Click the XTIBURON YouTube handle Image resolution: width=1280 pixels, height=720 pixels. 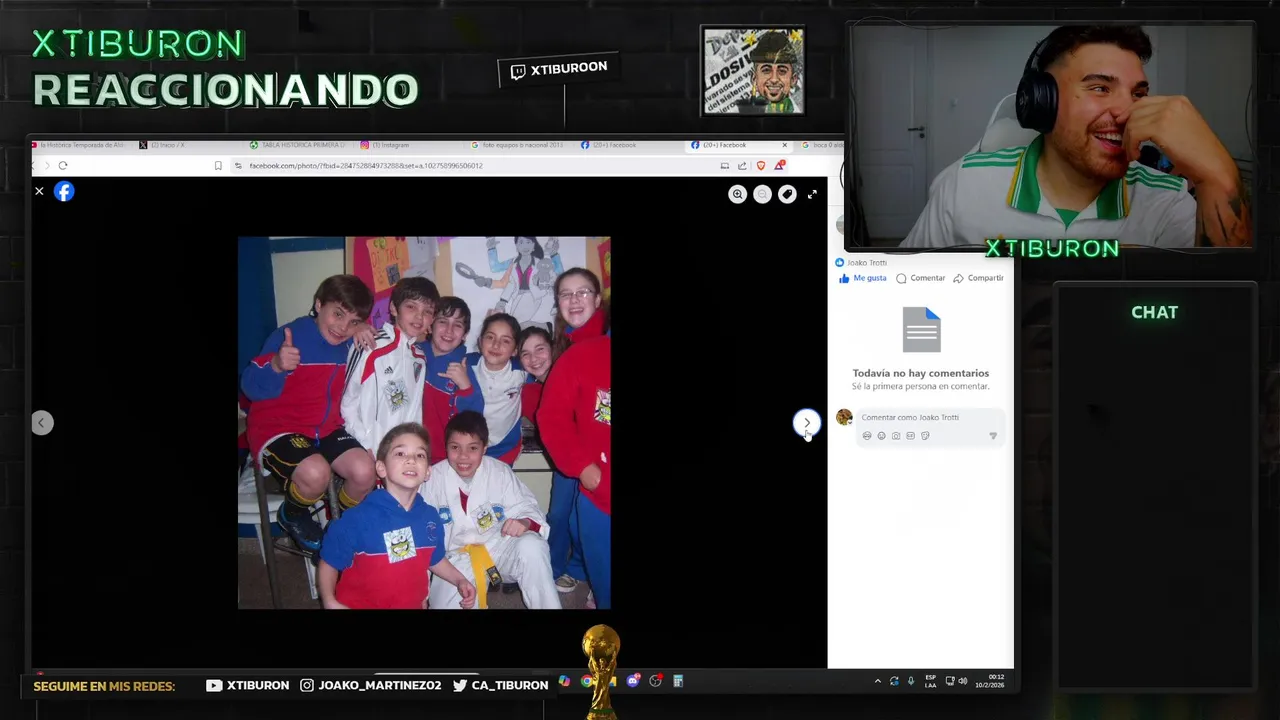[x=247, y=685]
